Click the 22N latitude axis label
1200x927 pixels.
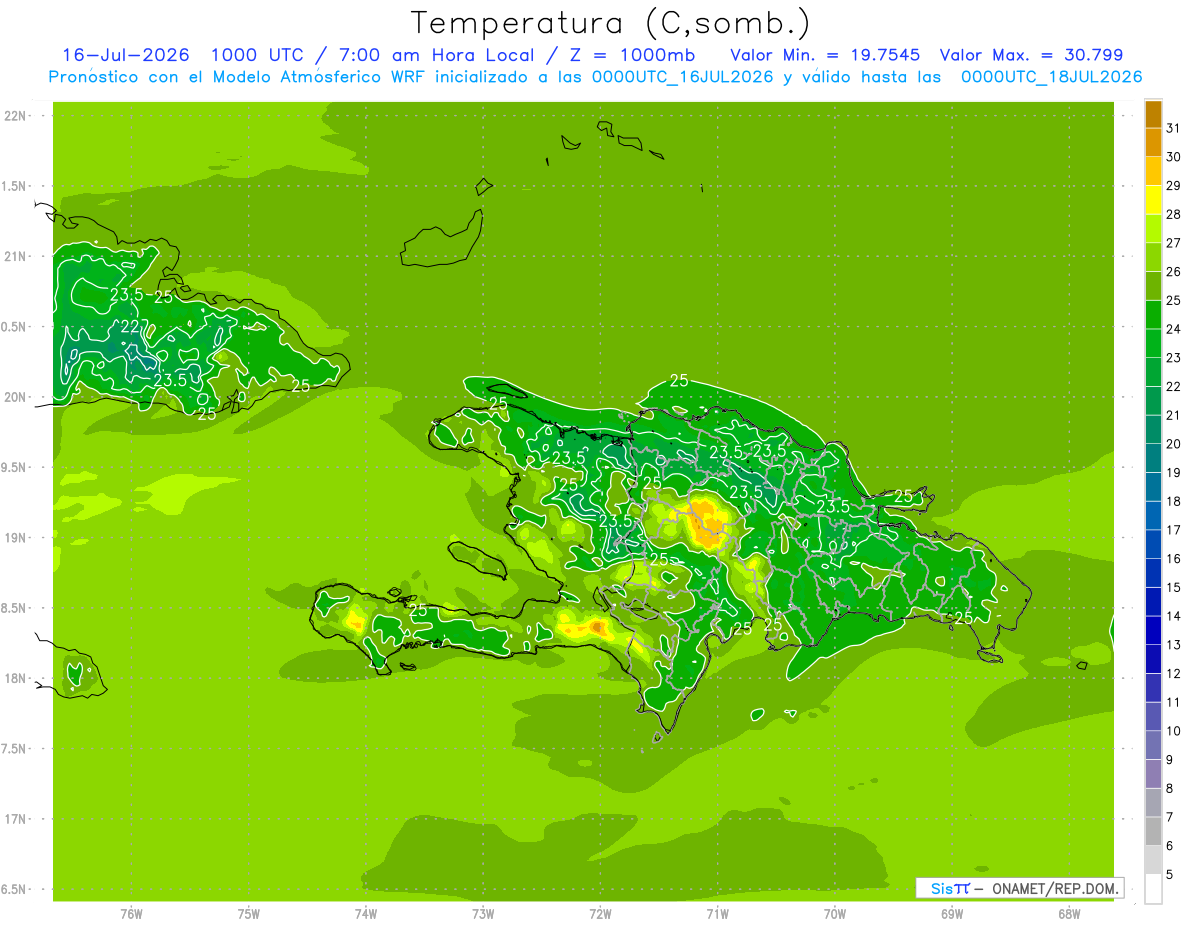pyautogui.click(x=16, y=116)
